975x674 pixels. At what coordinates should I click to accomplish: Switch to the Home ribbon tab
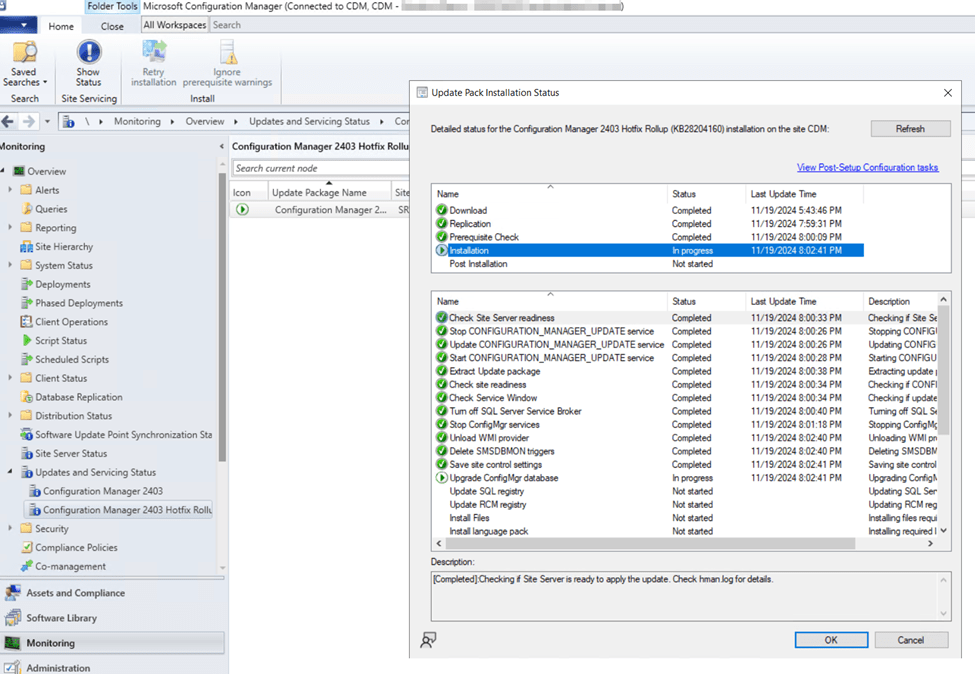[61, 26]
